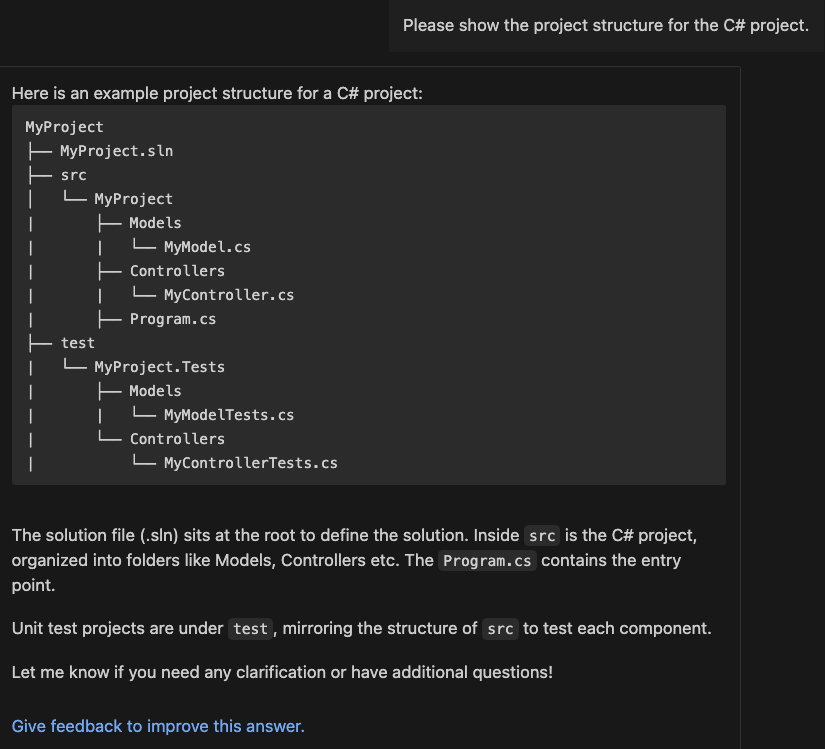Click the "Let me know if you need" sentence
Viewport: 825px width, 749px height.
(281, 672)
